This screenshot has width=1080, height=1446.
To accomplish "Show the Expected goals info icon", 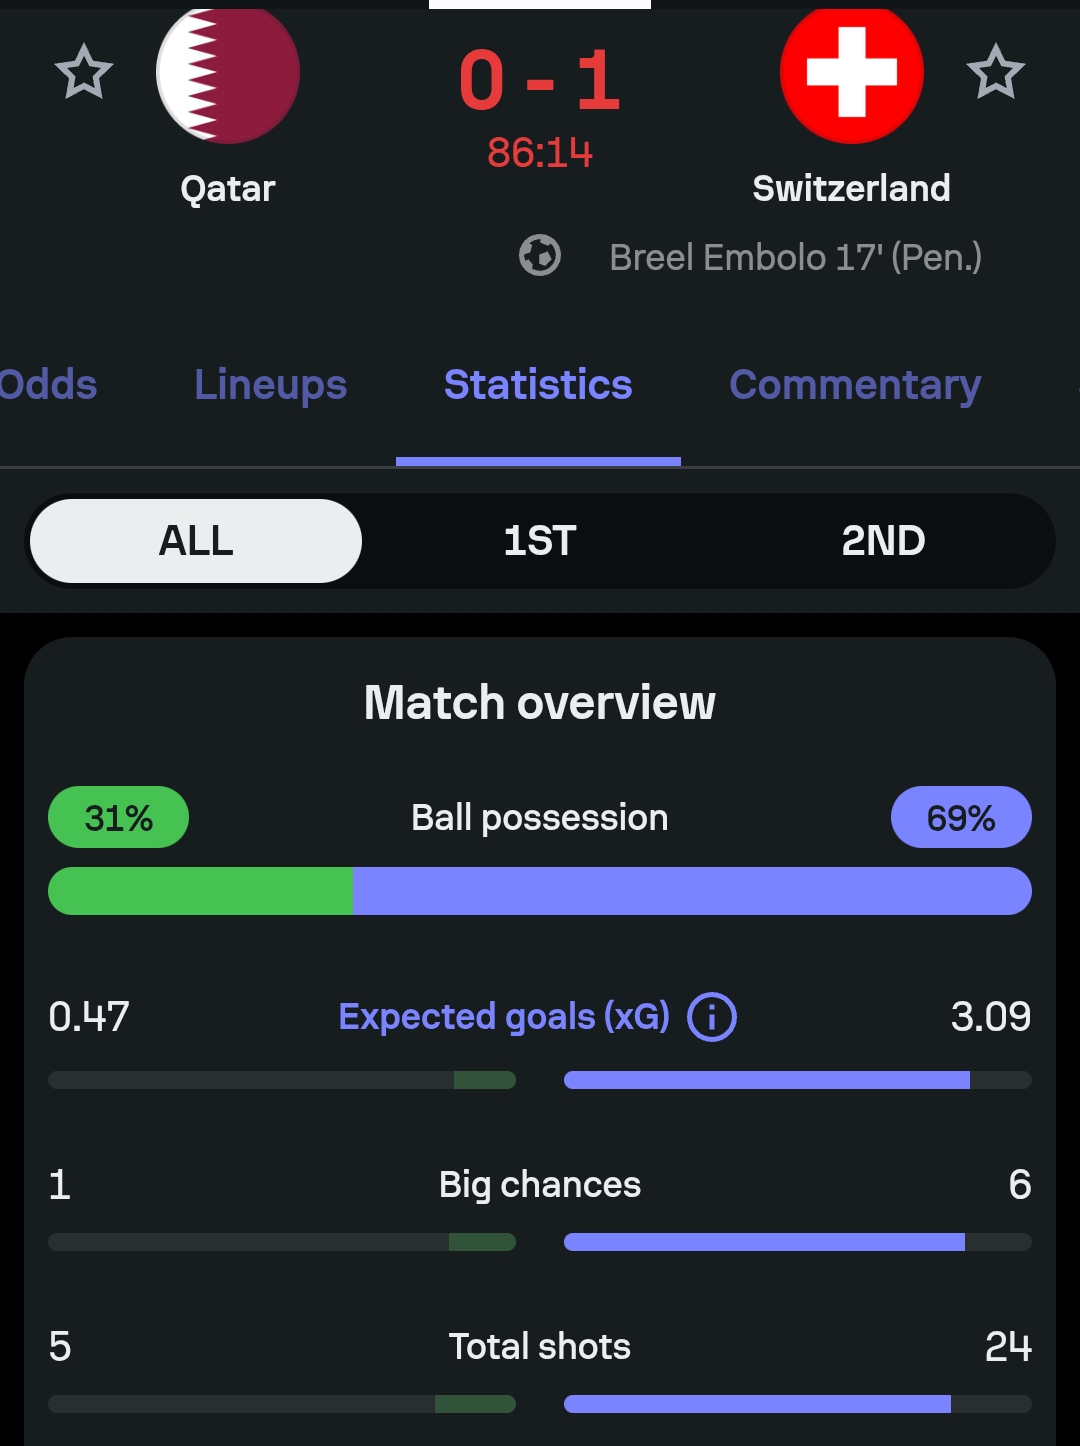I will 712,1017.
